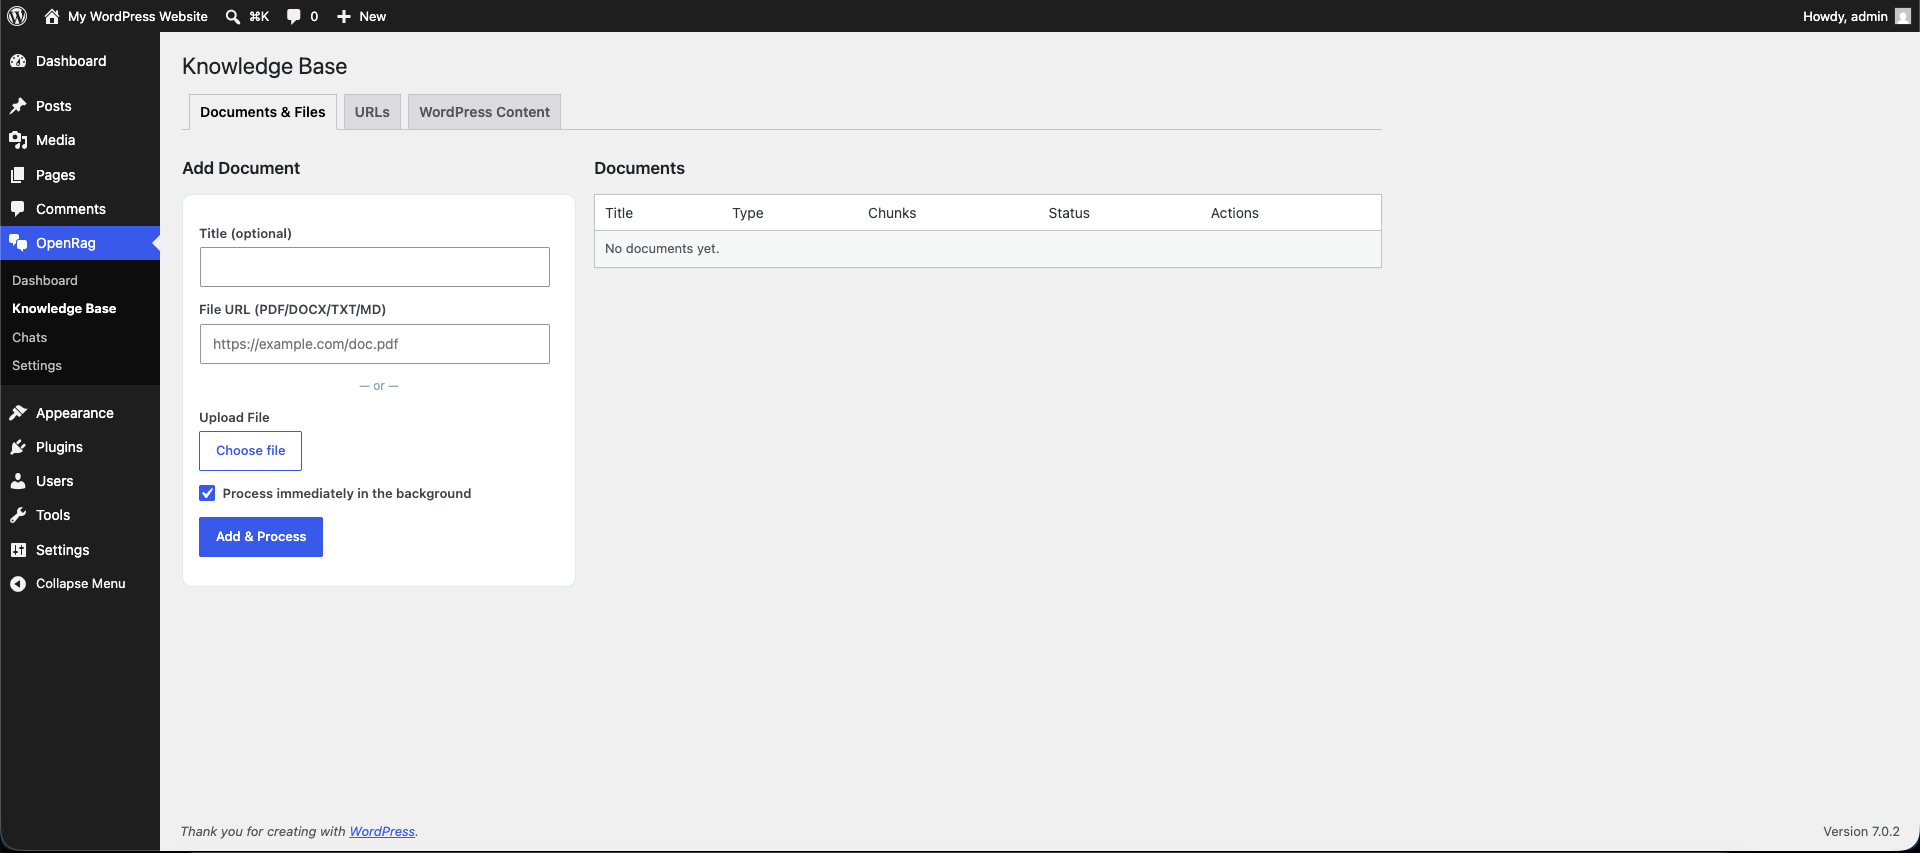This screenshot has height=853, width=1920.
Task: Open OpenRag Dashboard submenu item
Action: 45,281
